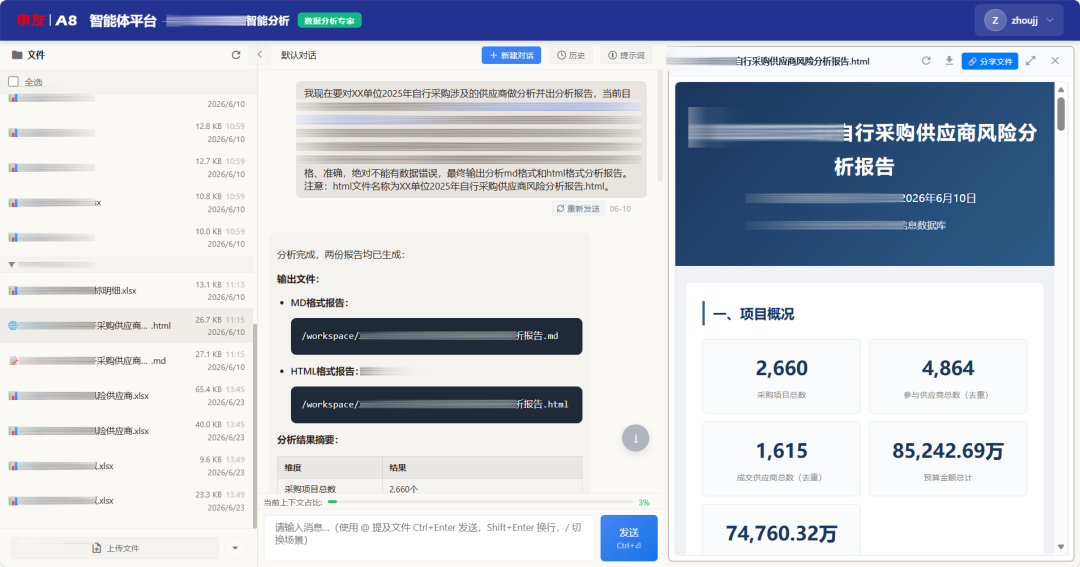The width and height of the screenshot is (1080, 567).
Task: Click the 一、项目概况 section heading
Action: coord(753,314)
